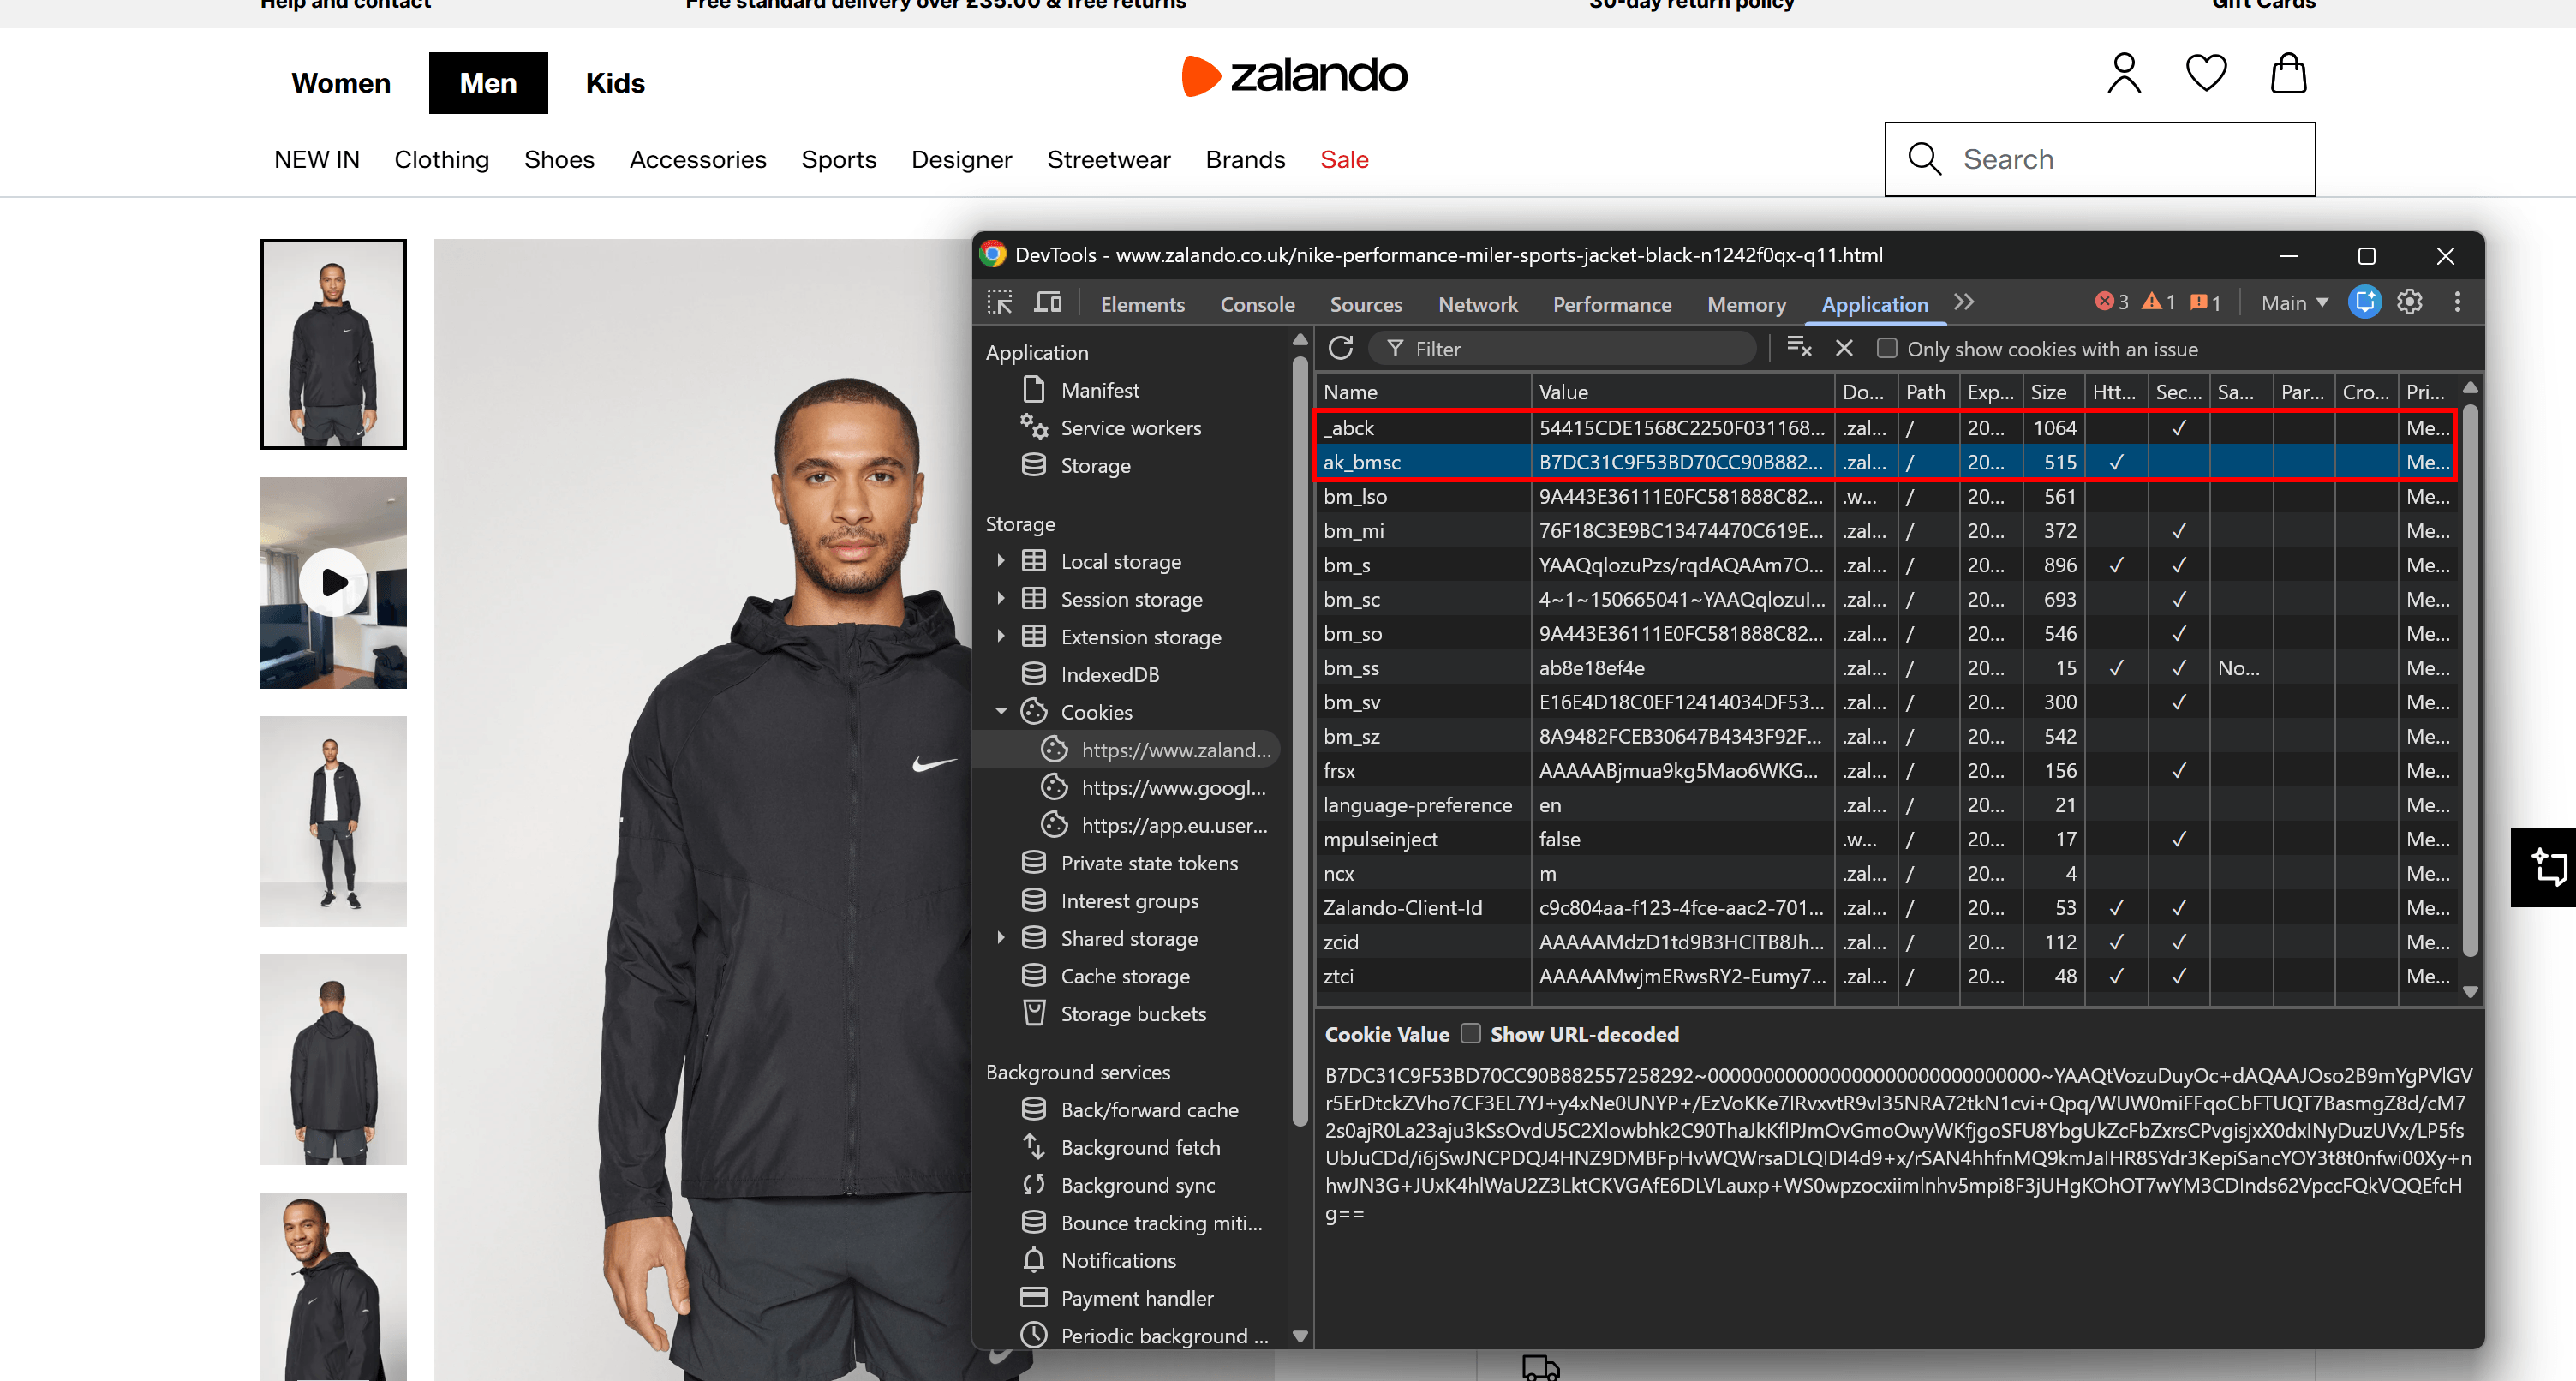Open the Brands navigation link

pyautogui.click(x=1245, y=159)
